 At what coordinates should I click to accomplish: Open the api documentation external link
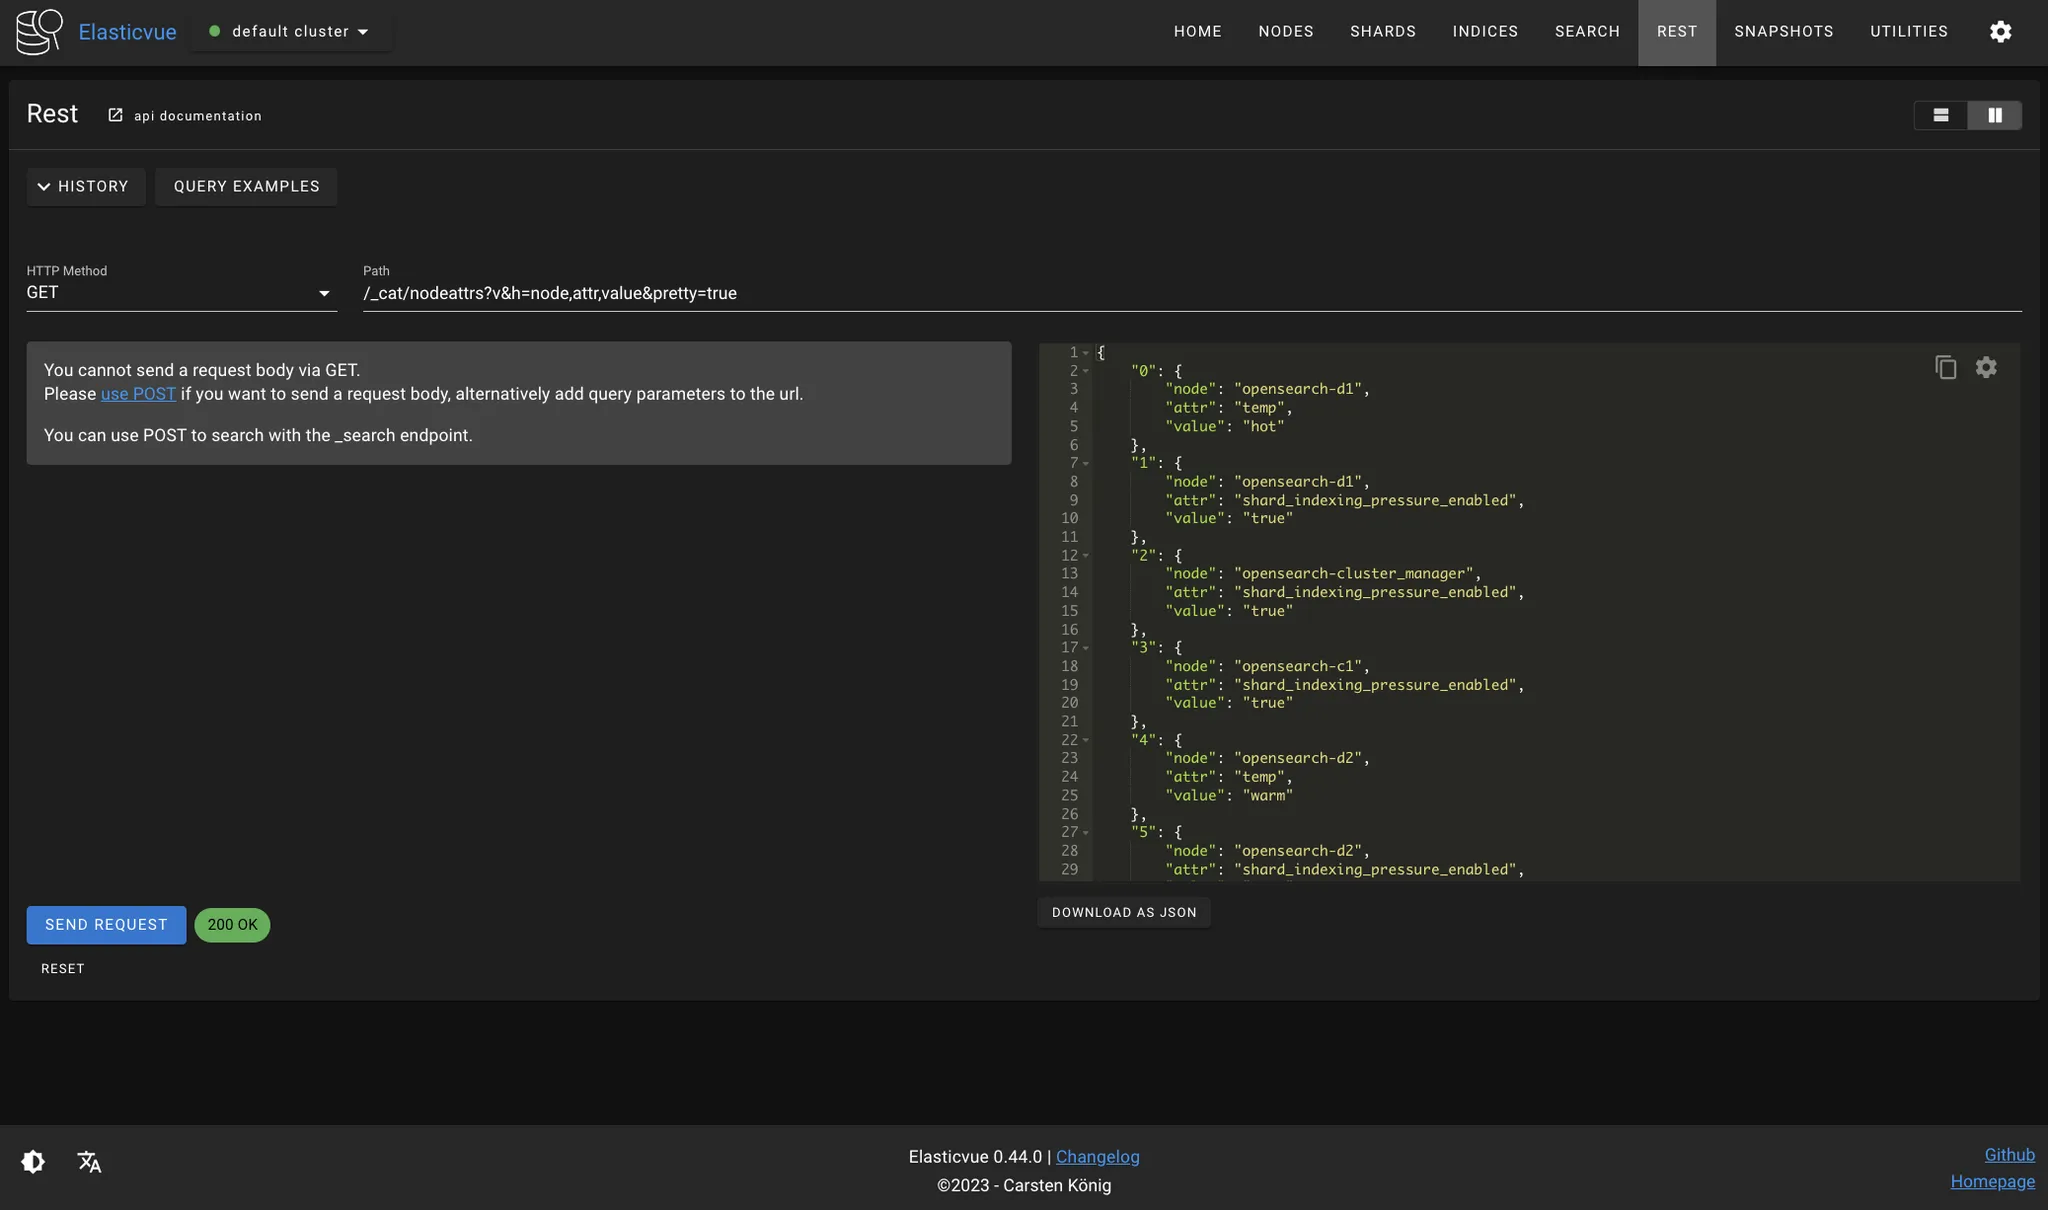pos(186,116)
